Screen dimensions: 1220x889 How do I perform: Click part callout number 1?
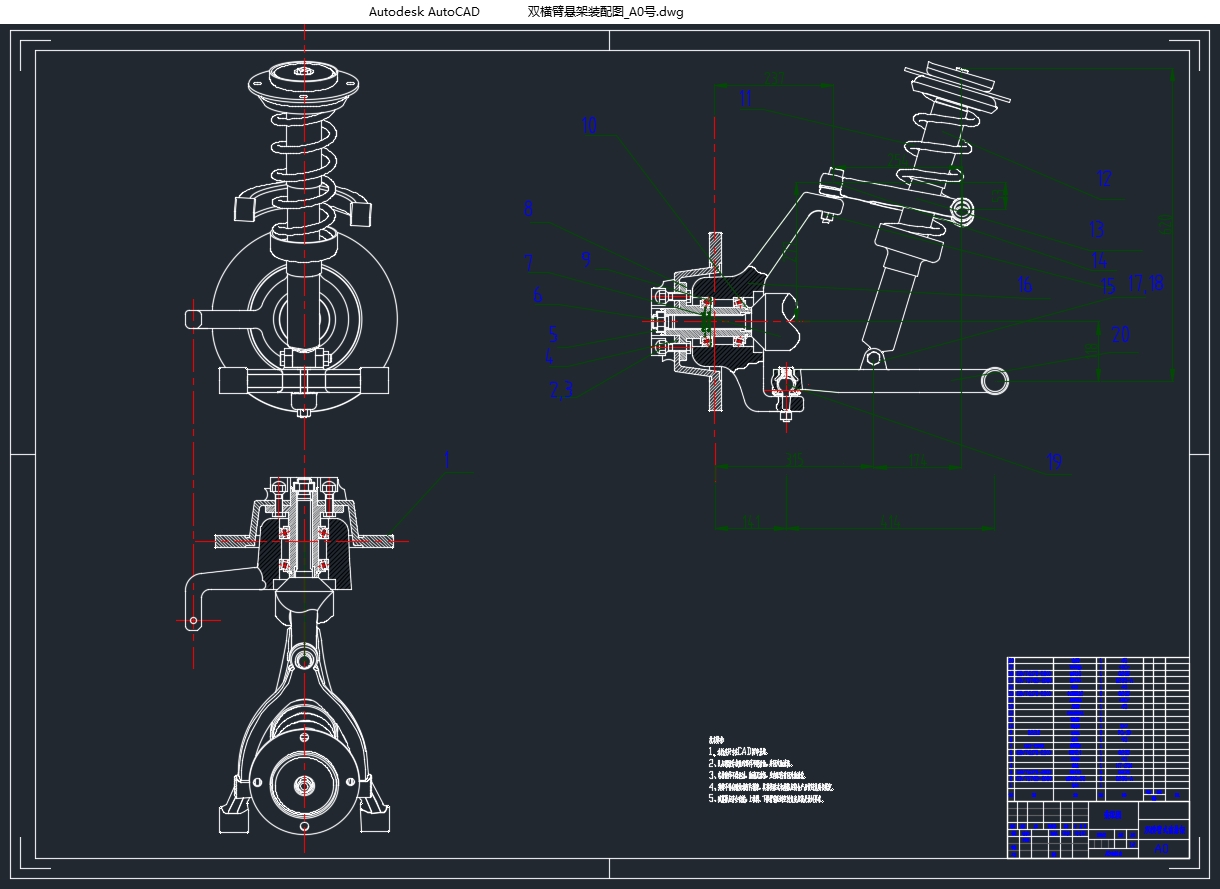(x=447, y=461)
